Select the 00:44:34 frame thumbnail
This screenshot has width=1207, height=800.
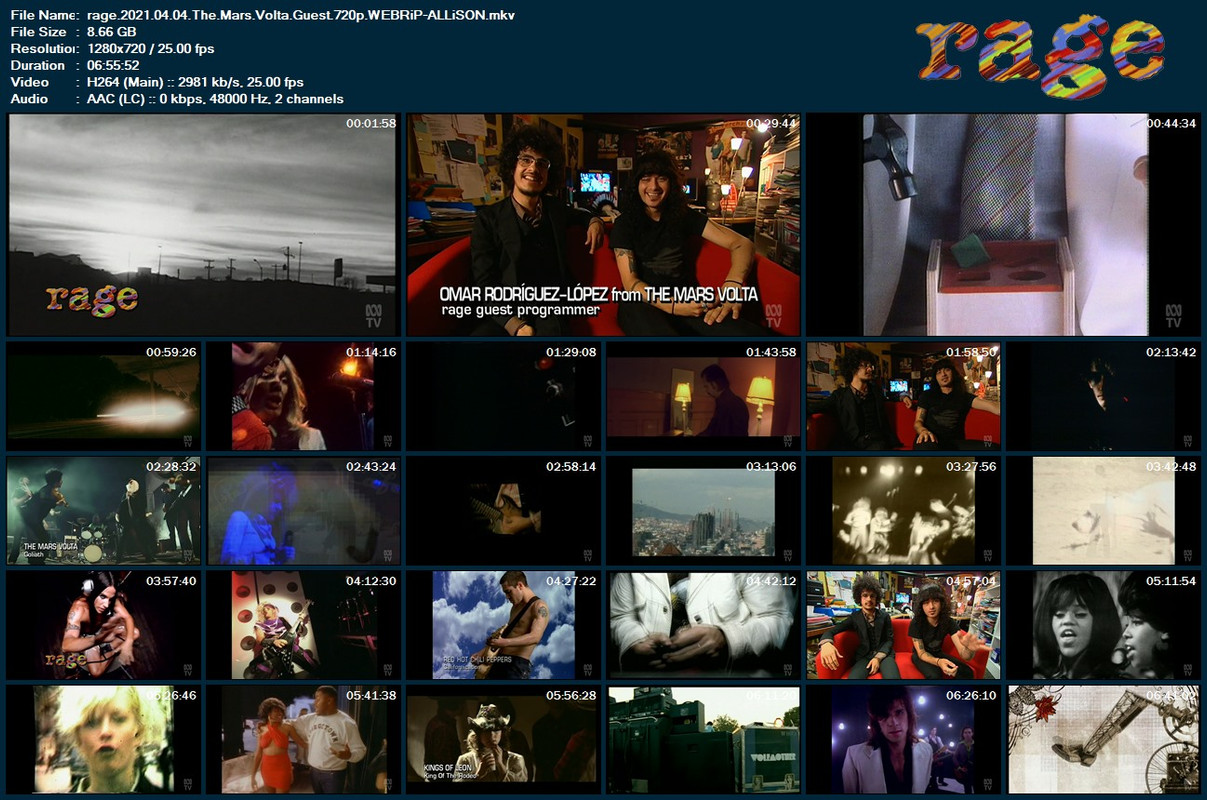click(1003, 224)
